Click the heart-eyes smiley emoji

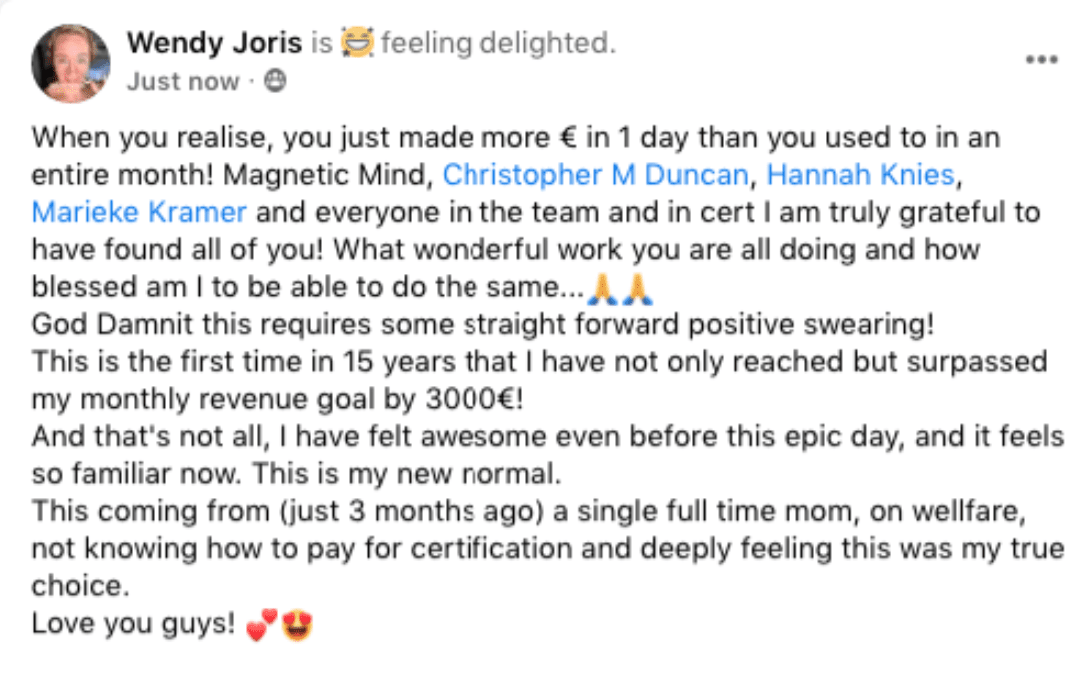click(x=298, y=627)
